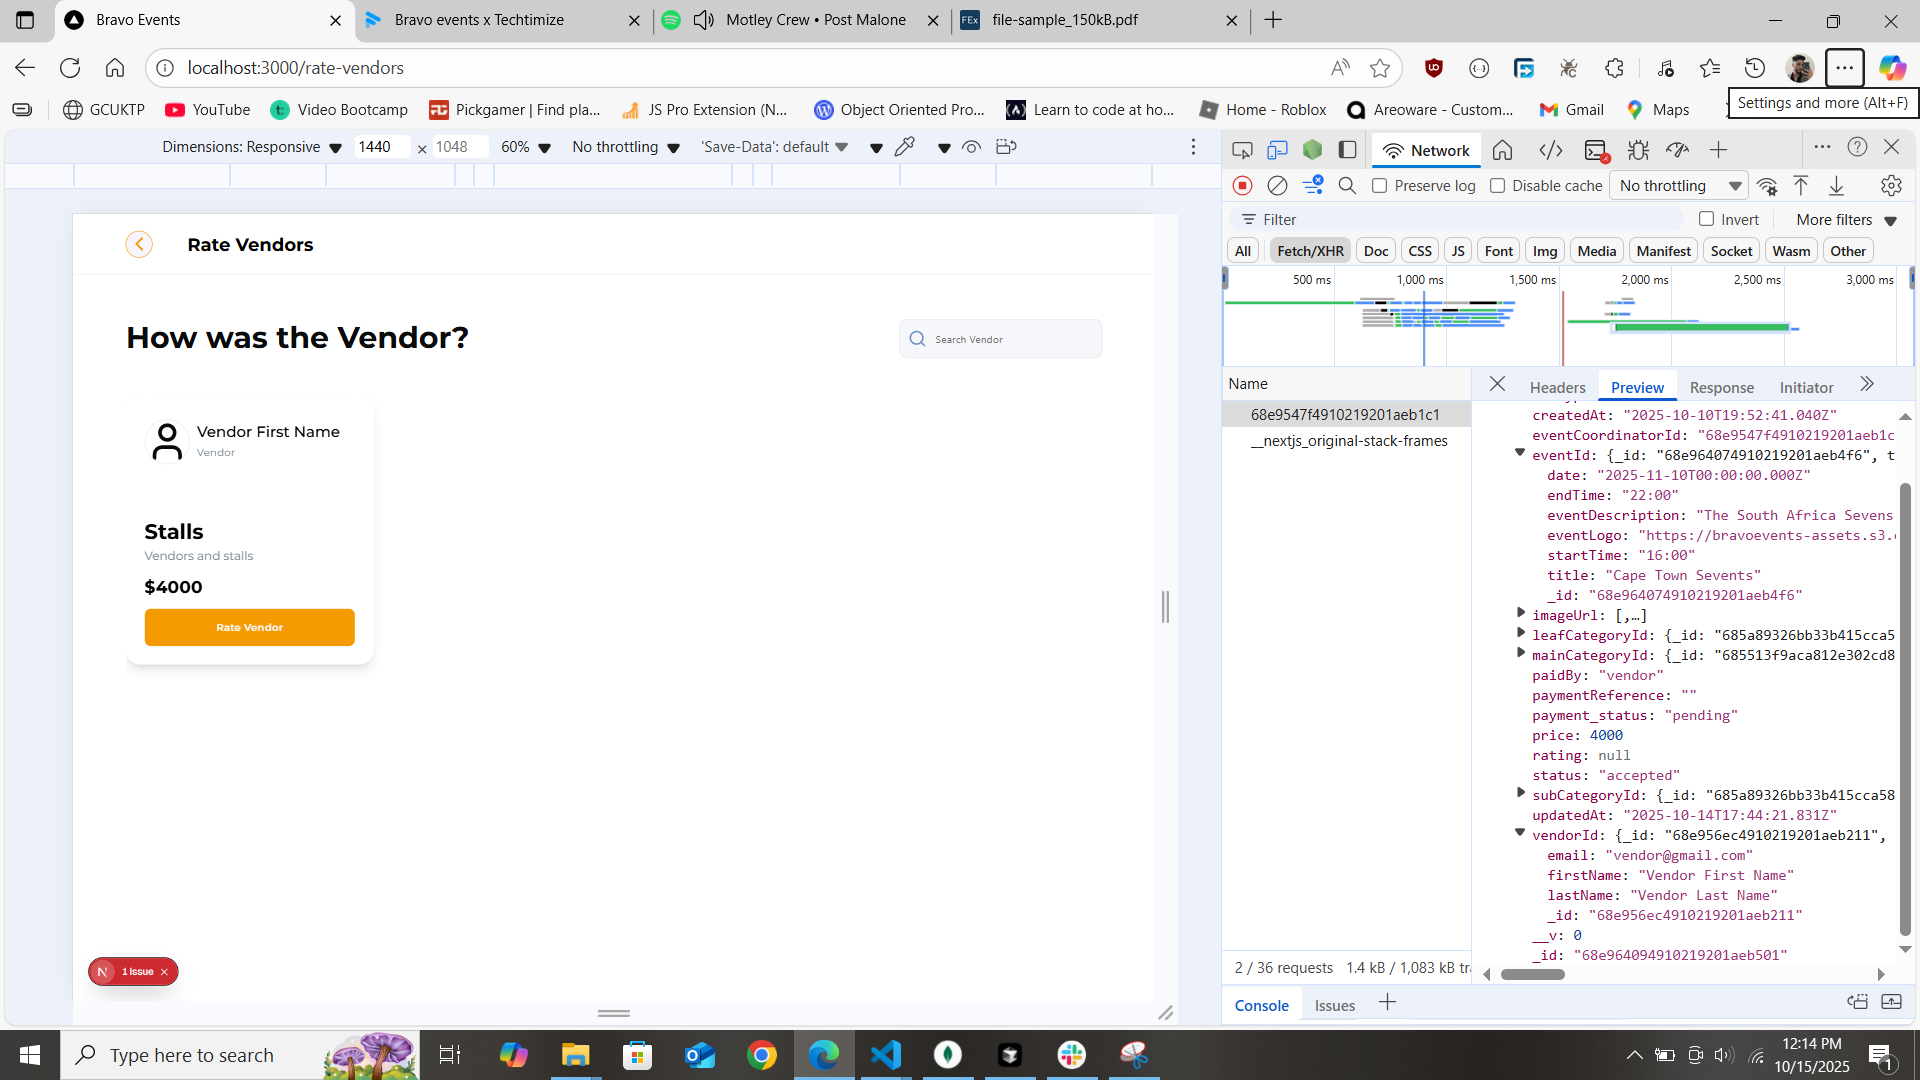Viewport: 1920px width, 1080px height.
Task: Open the Network panel throttling dropdown
Action: 1680,186
